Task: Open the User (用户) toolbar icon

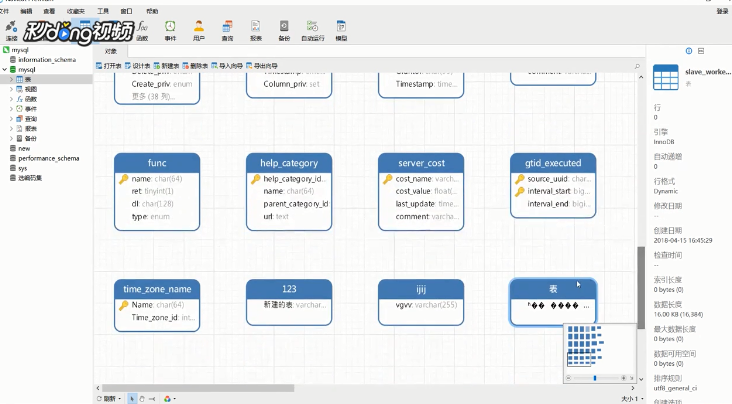Action: [x=199, y=31]
